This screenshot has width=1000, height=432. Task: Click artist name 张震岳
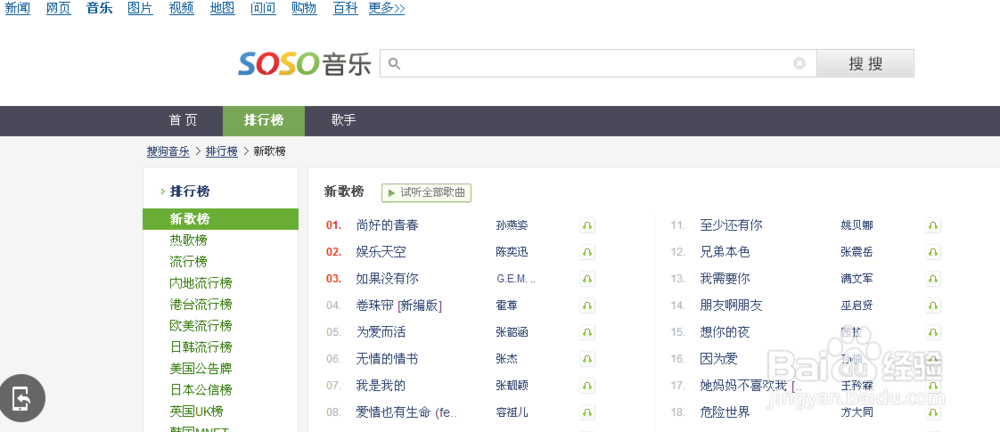pyautogui.click(x=857, y=252)
